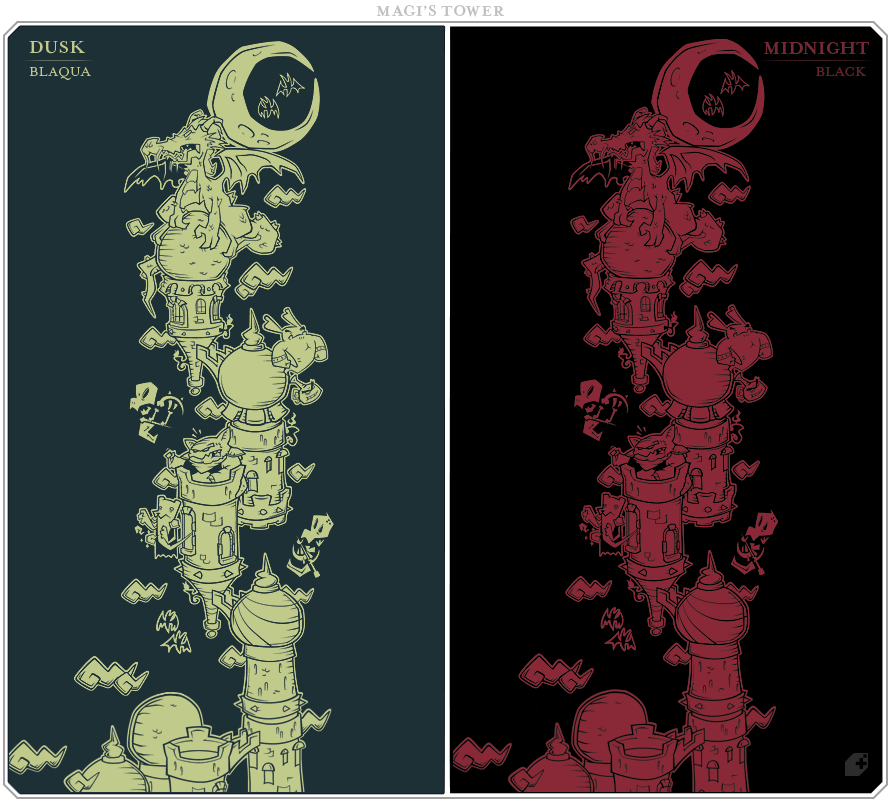Click the BLACK color name label
The image size is (891, 800).
pyautogui.click(x=840, y=72)
